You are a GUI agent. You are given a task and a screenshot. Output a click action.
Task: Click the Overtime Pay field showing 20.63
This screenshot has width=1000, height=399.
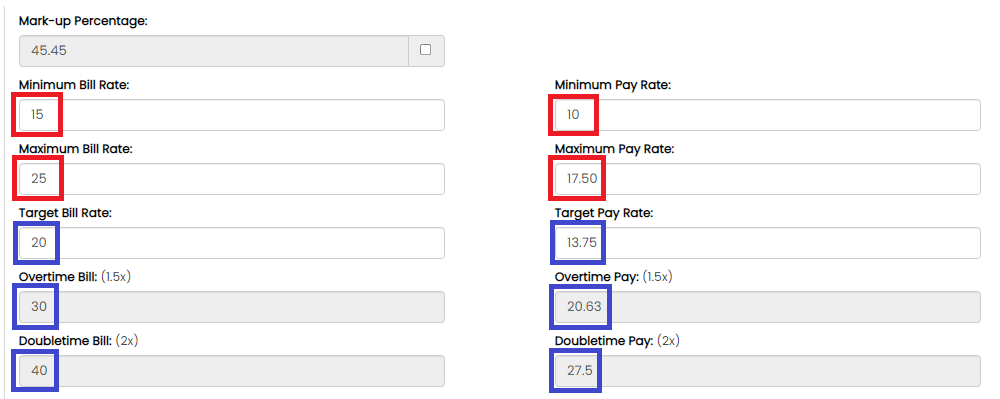click(767, 307)
